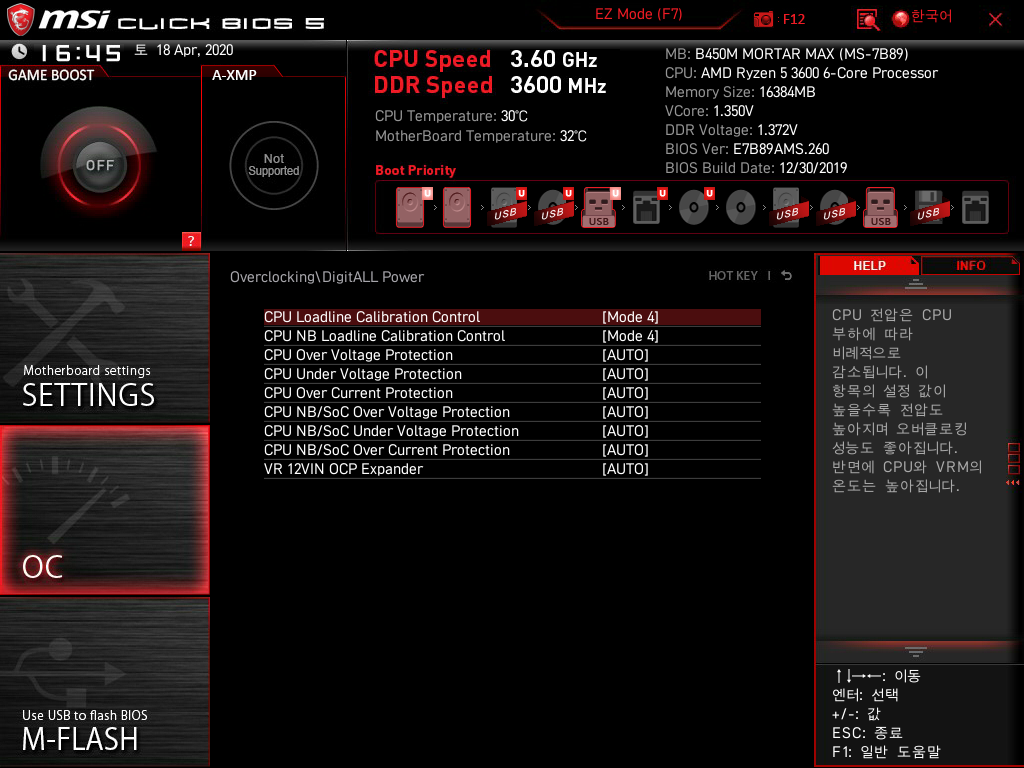Select the CPU NB/SoC Under Voltage Protection label

[391, 430]
